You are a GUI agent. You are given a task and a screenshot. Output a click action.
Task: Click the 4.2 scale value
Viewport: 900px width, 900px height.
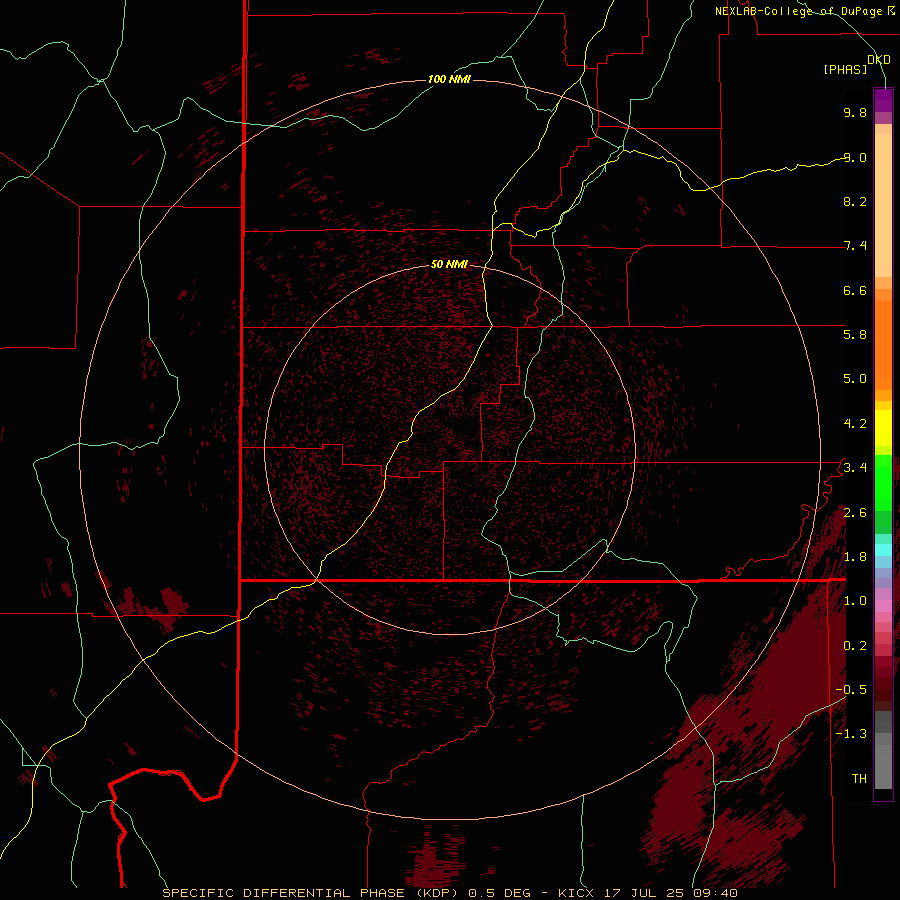(855, 424)
